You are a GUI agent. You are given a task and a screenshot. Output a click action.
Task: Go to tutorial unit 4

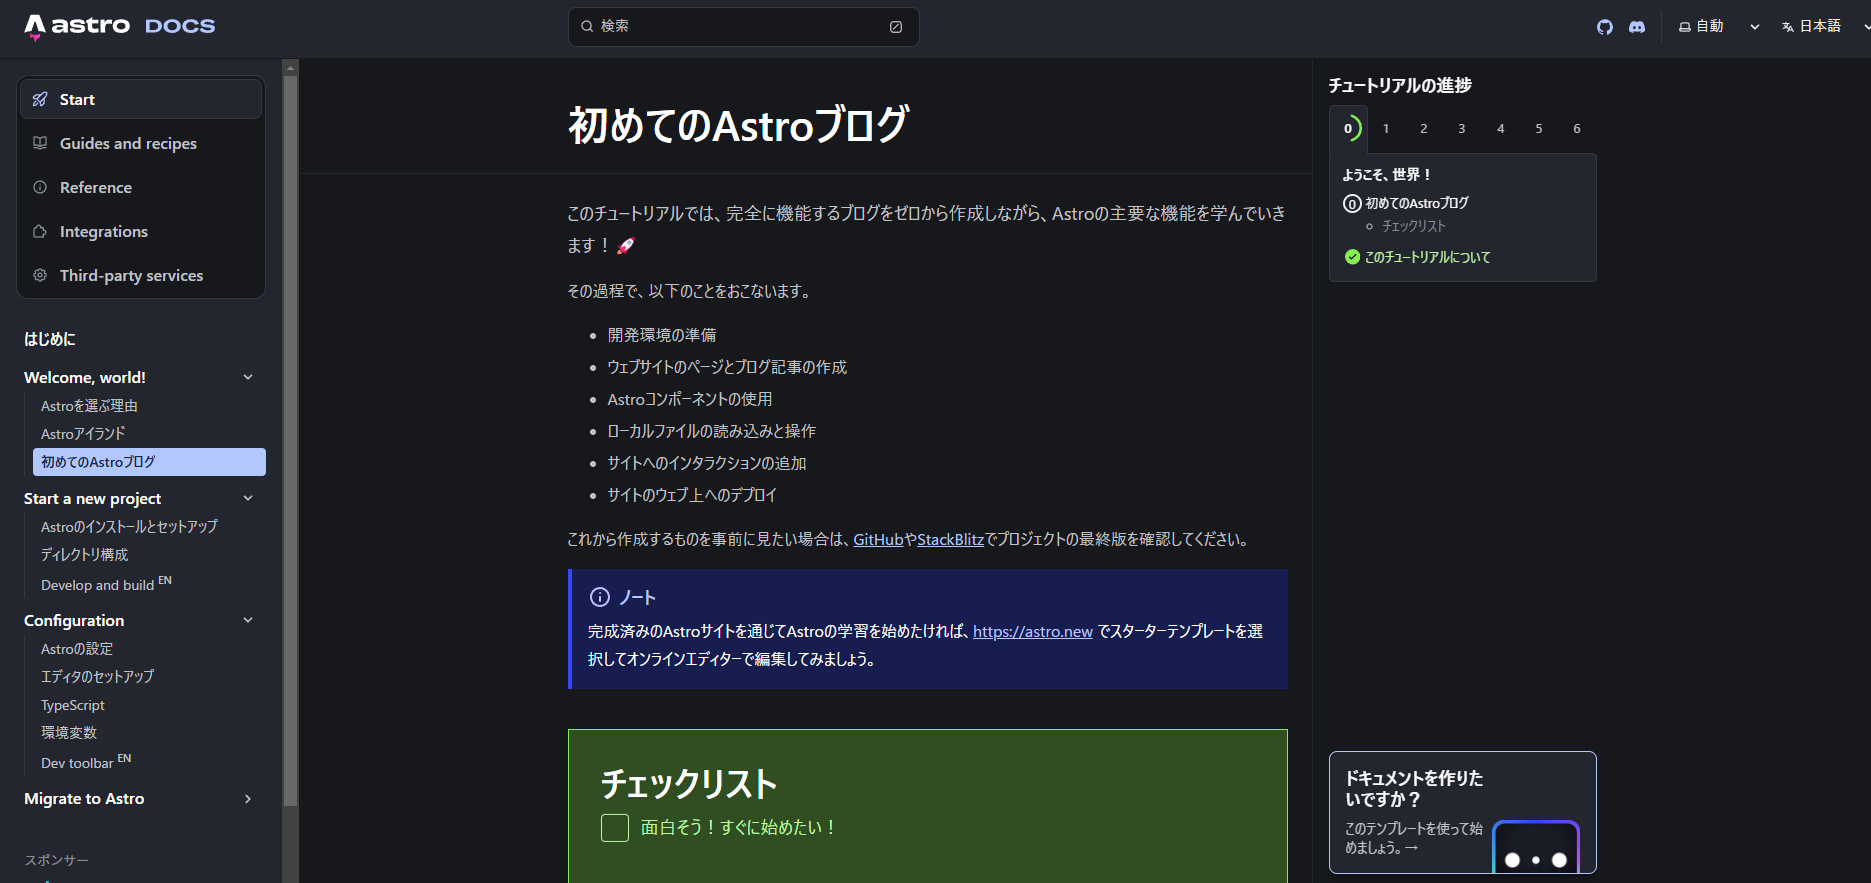point(1500,129)
